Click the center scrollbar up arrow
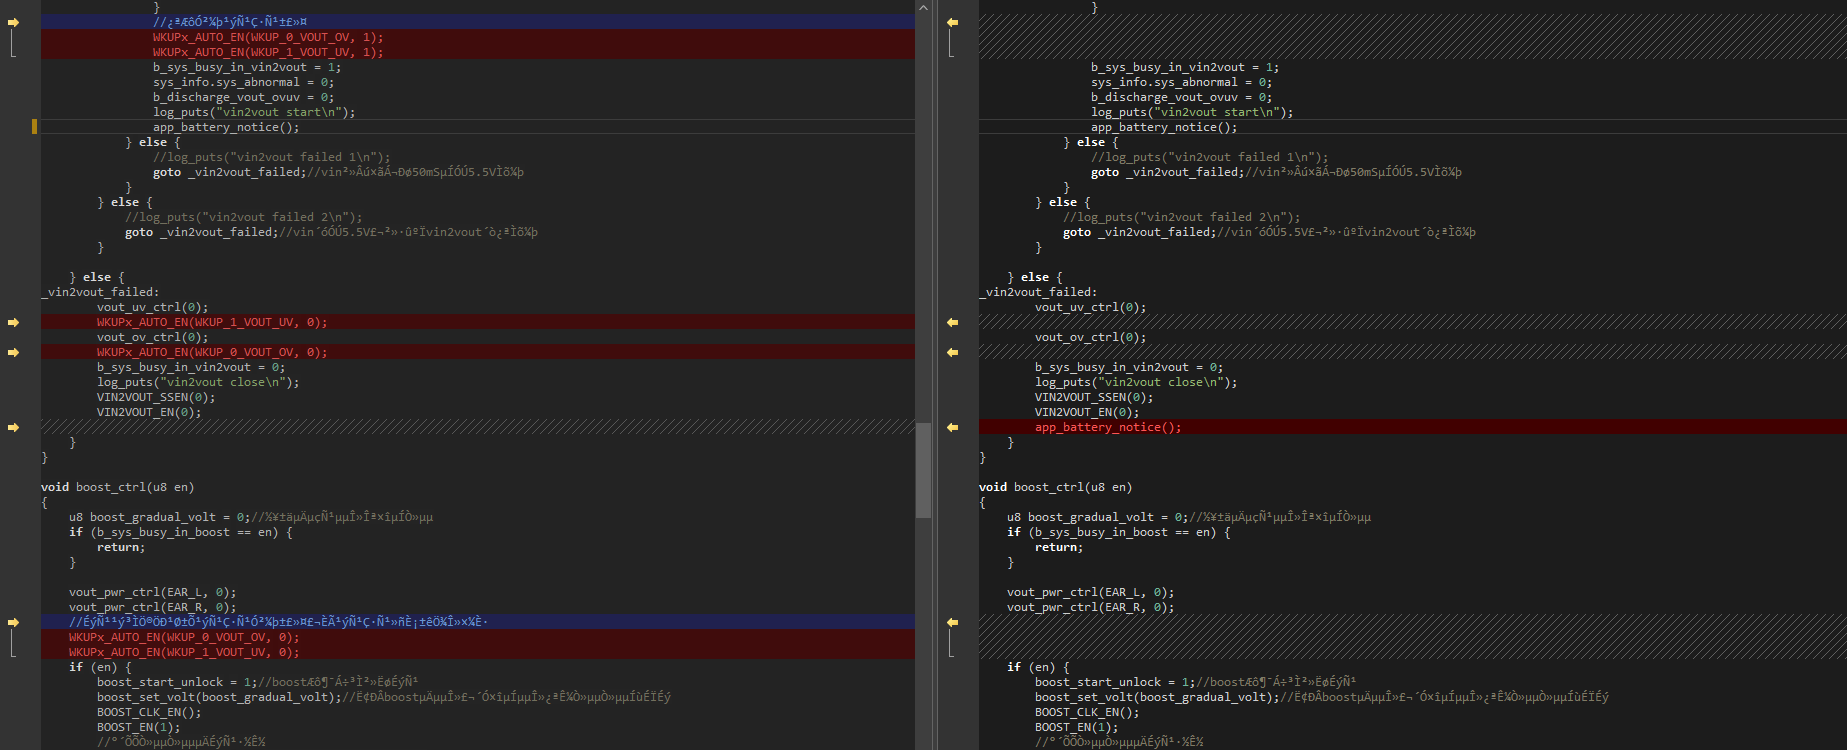Image resolution: width=1847 pixels, height=750 pixels. pyautogui.click(x=923, y=8)
